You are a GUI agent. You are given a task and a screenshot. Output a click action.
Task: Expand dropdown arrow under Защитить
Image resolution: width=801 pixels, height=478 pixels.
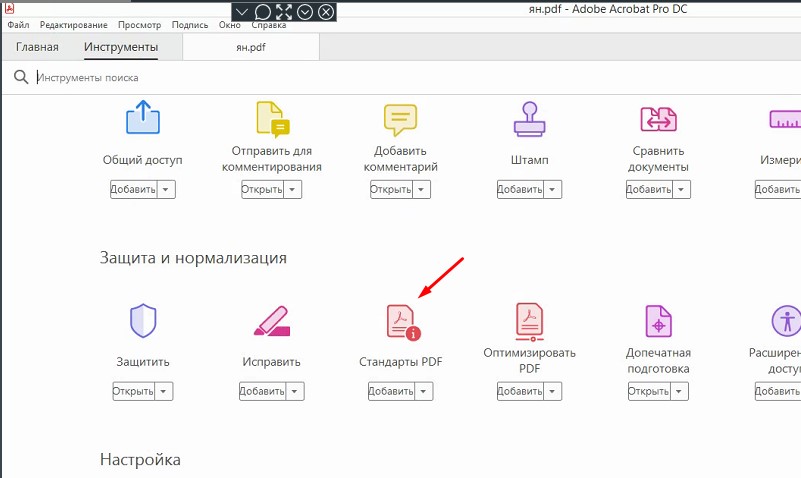164,391
